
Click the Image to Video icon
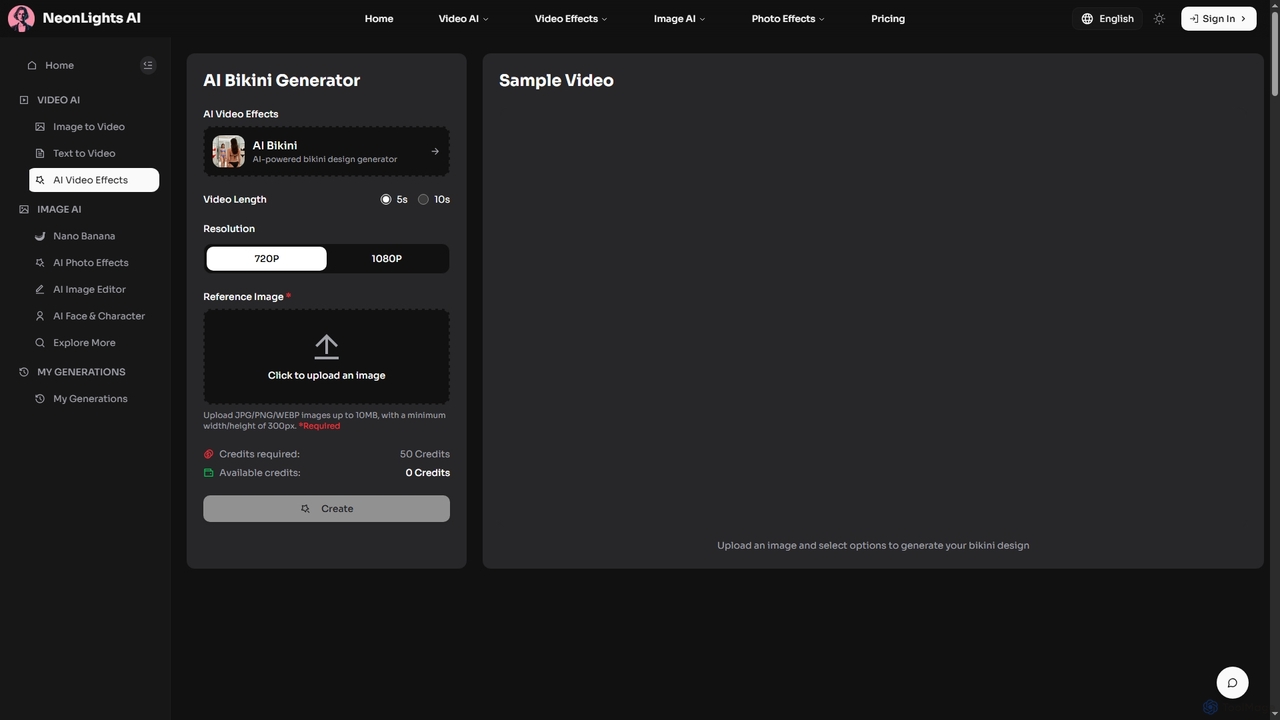click(40, 127)
